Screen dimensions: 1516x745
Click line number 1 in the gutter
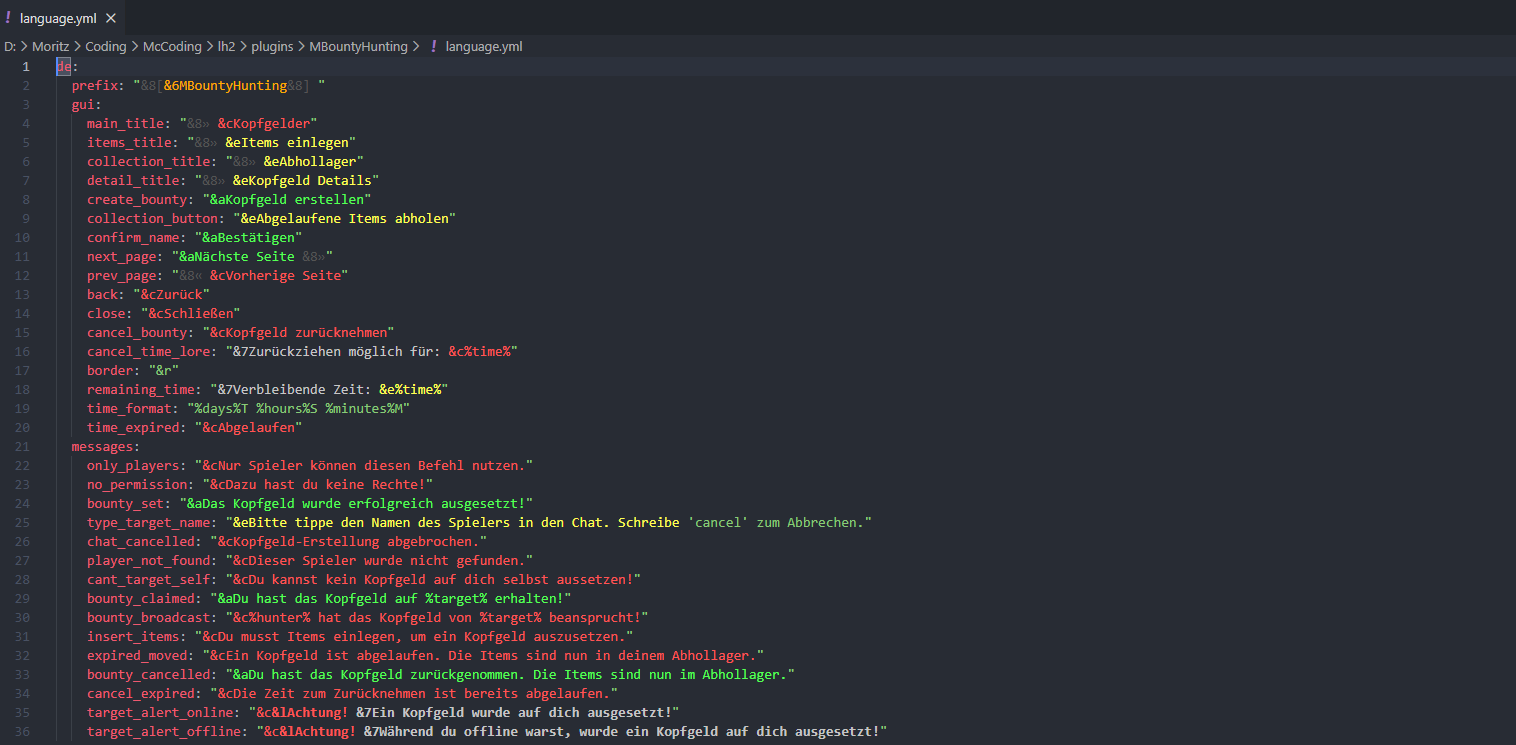coord(26,66)
